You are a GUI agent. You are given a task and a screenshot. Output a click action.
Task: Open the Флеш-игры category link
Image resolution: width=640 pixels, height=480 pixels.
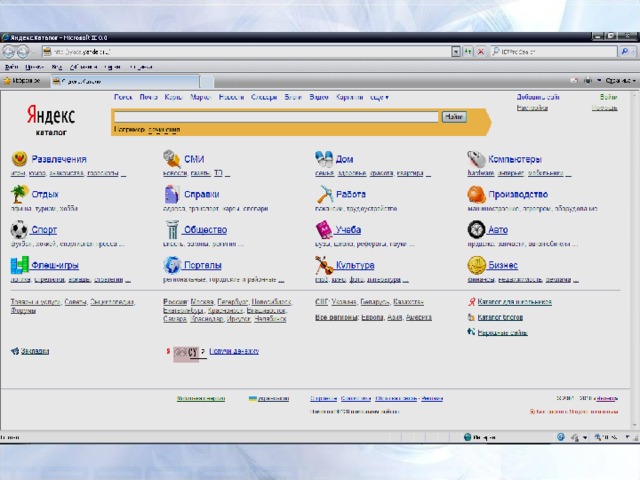55,265
